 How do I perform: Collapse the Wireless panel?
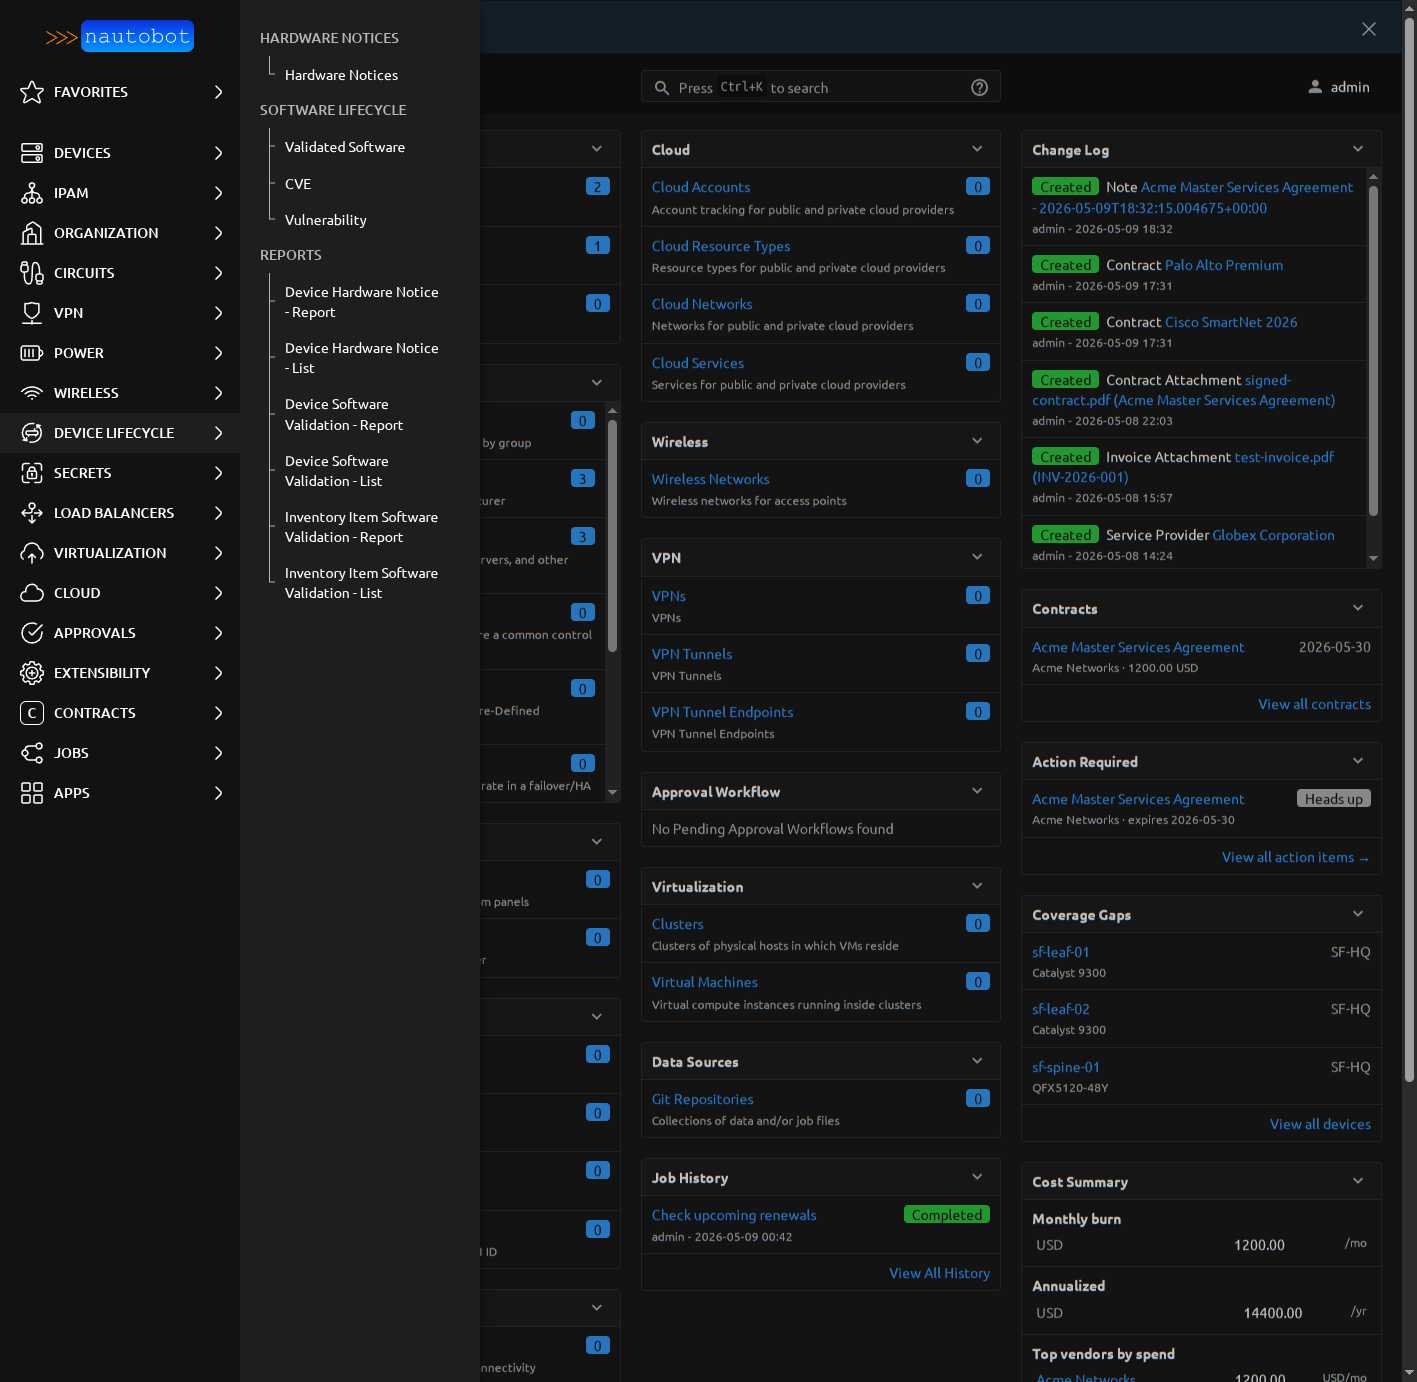click(977, 441)
